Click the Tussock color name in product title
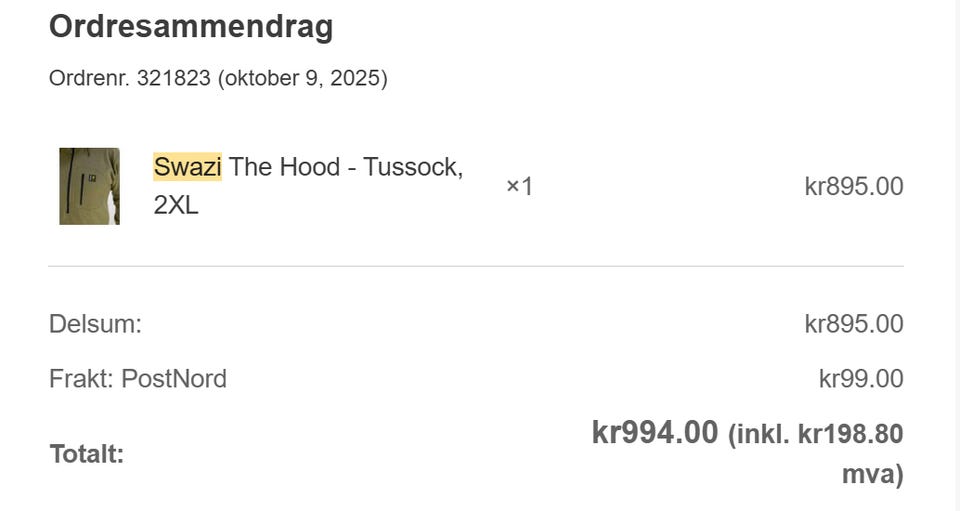This screenshot has width=960, height=511. coord(413,167)
